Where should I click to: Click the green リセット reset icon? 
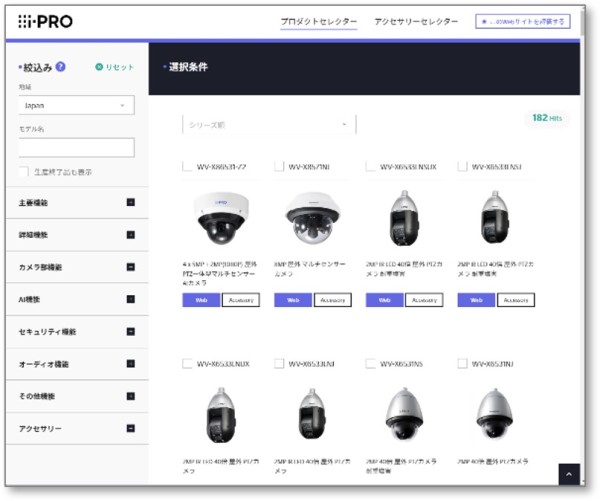(x=100, y=67)
